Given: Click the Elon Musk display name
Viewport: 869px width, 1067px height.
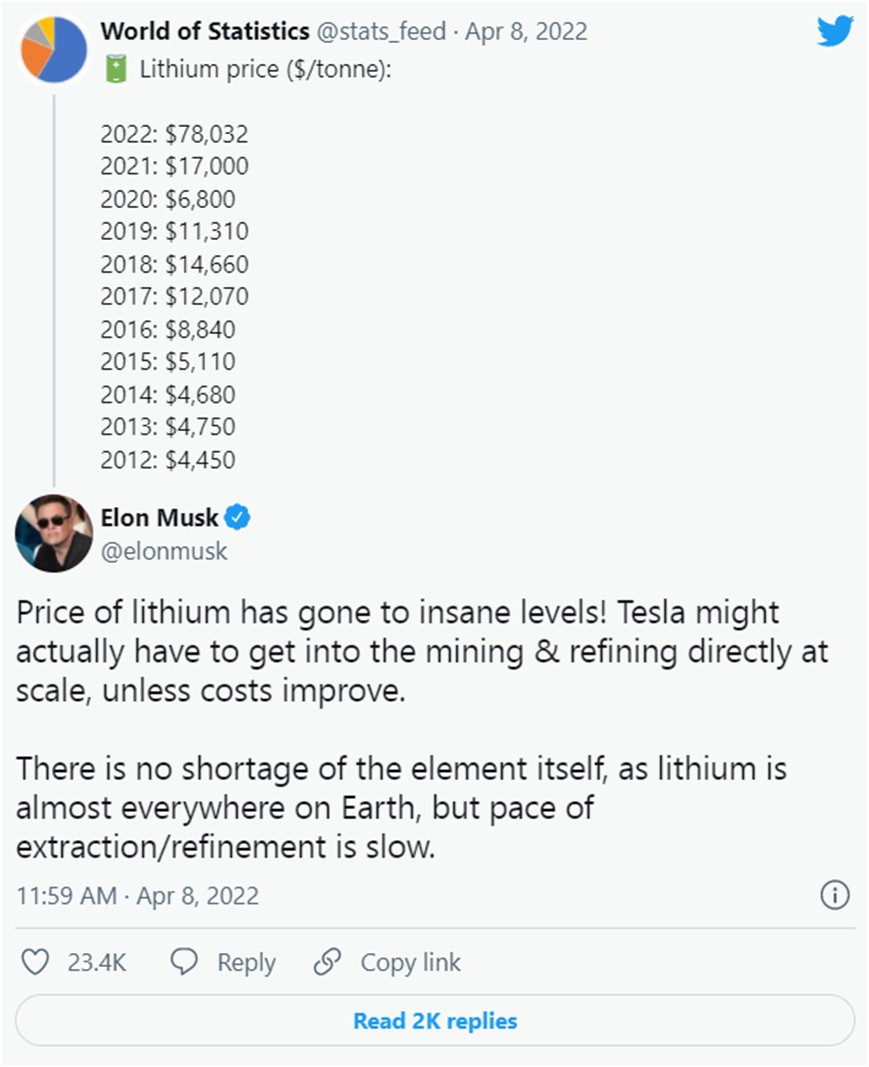Looking at the screenshot, I should 158,517.
